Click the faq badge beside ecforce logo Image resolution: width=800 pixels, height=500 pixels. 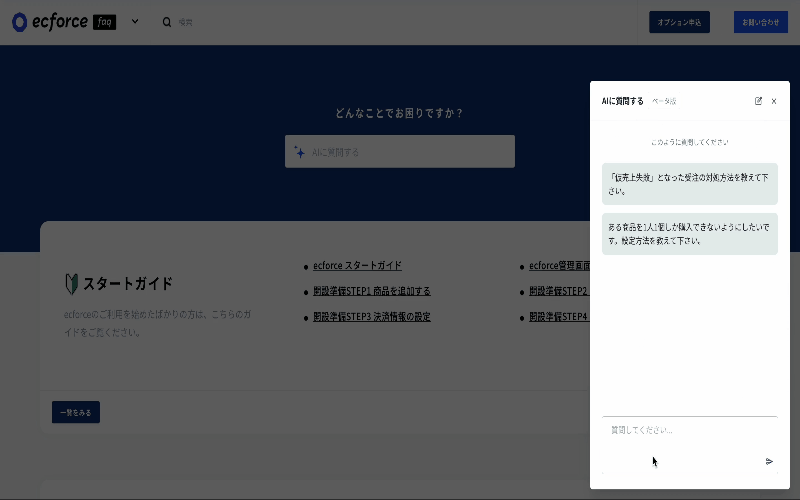(104, 22)
